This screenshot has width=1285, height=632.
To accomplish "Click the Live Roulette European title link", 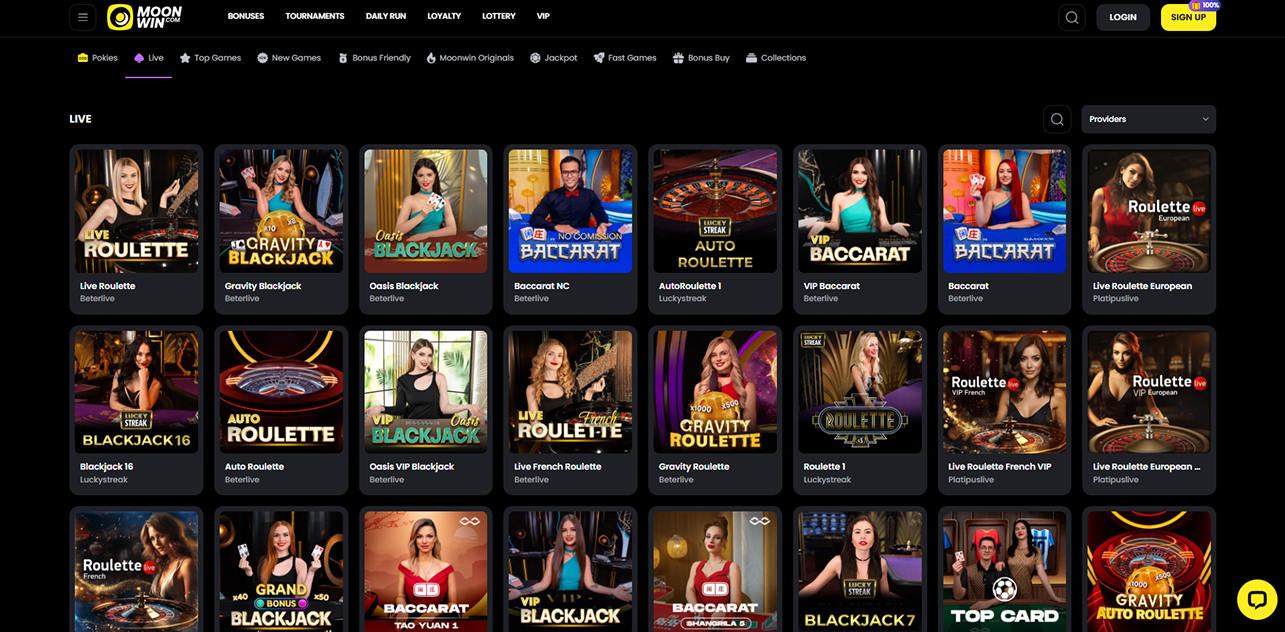I will pyautogui.click(x=1142, y=286).
